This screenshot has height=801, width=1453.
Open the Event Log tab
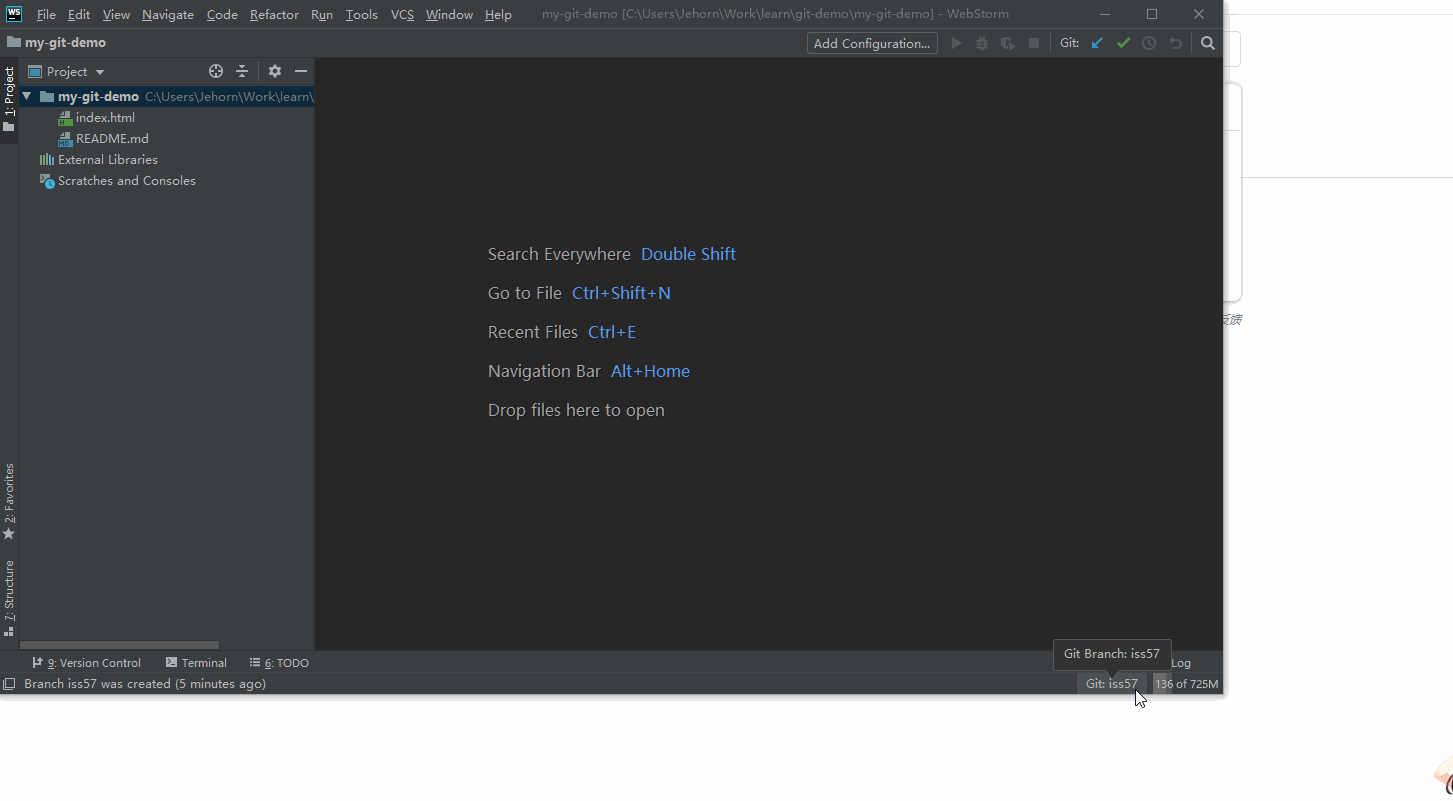pyautogui.click(x=1181, y=663)
